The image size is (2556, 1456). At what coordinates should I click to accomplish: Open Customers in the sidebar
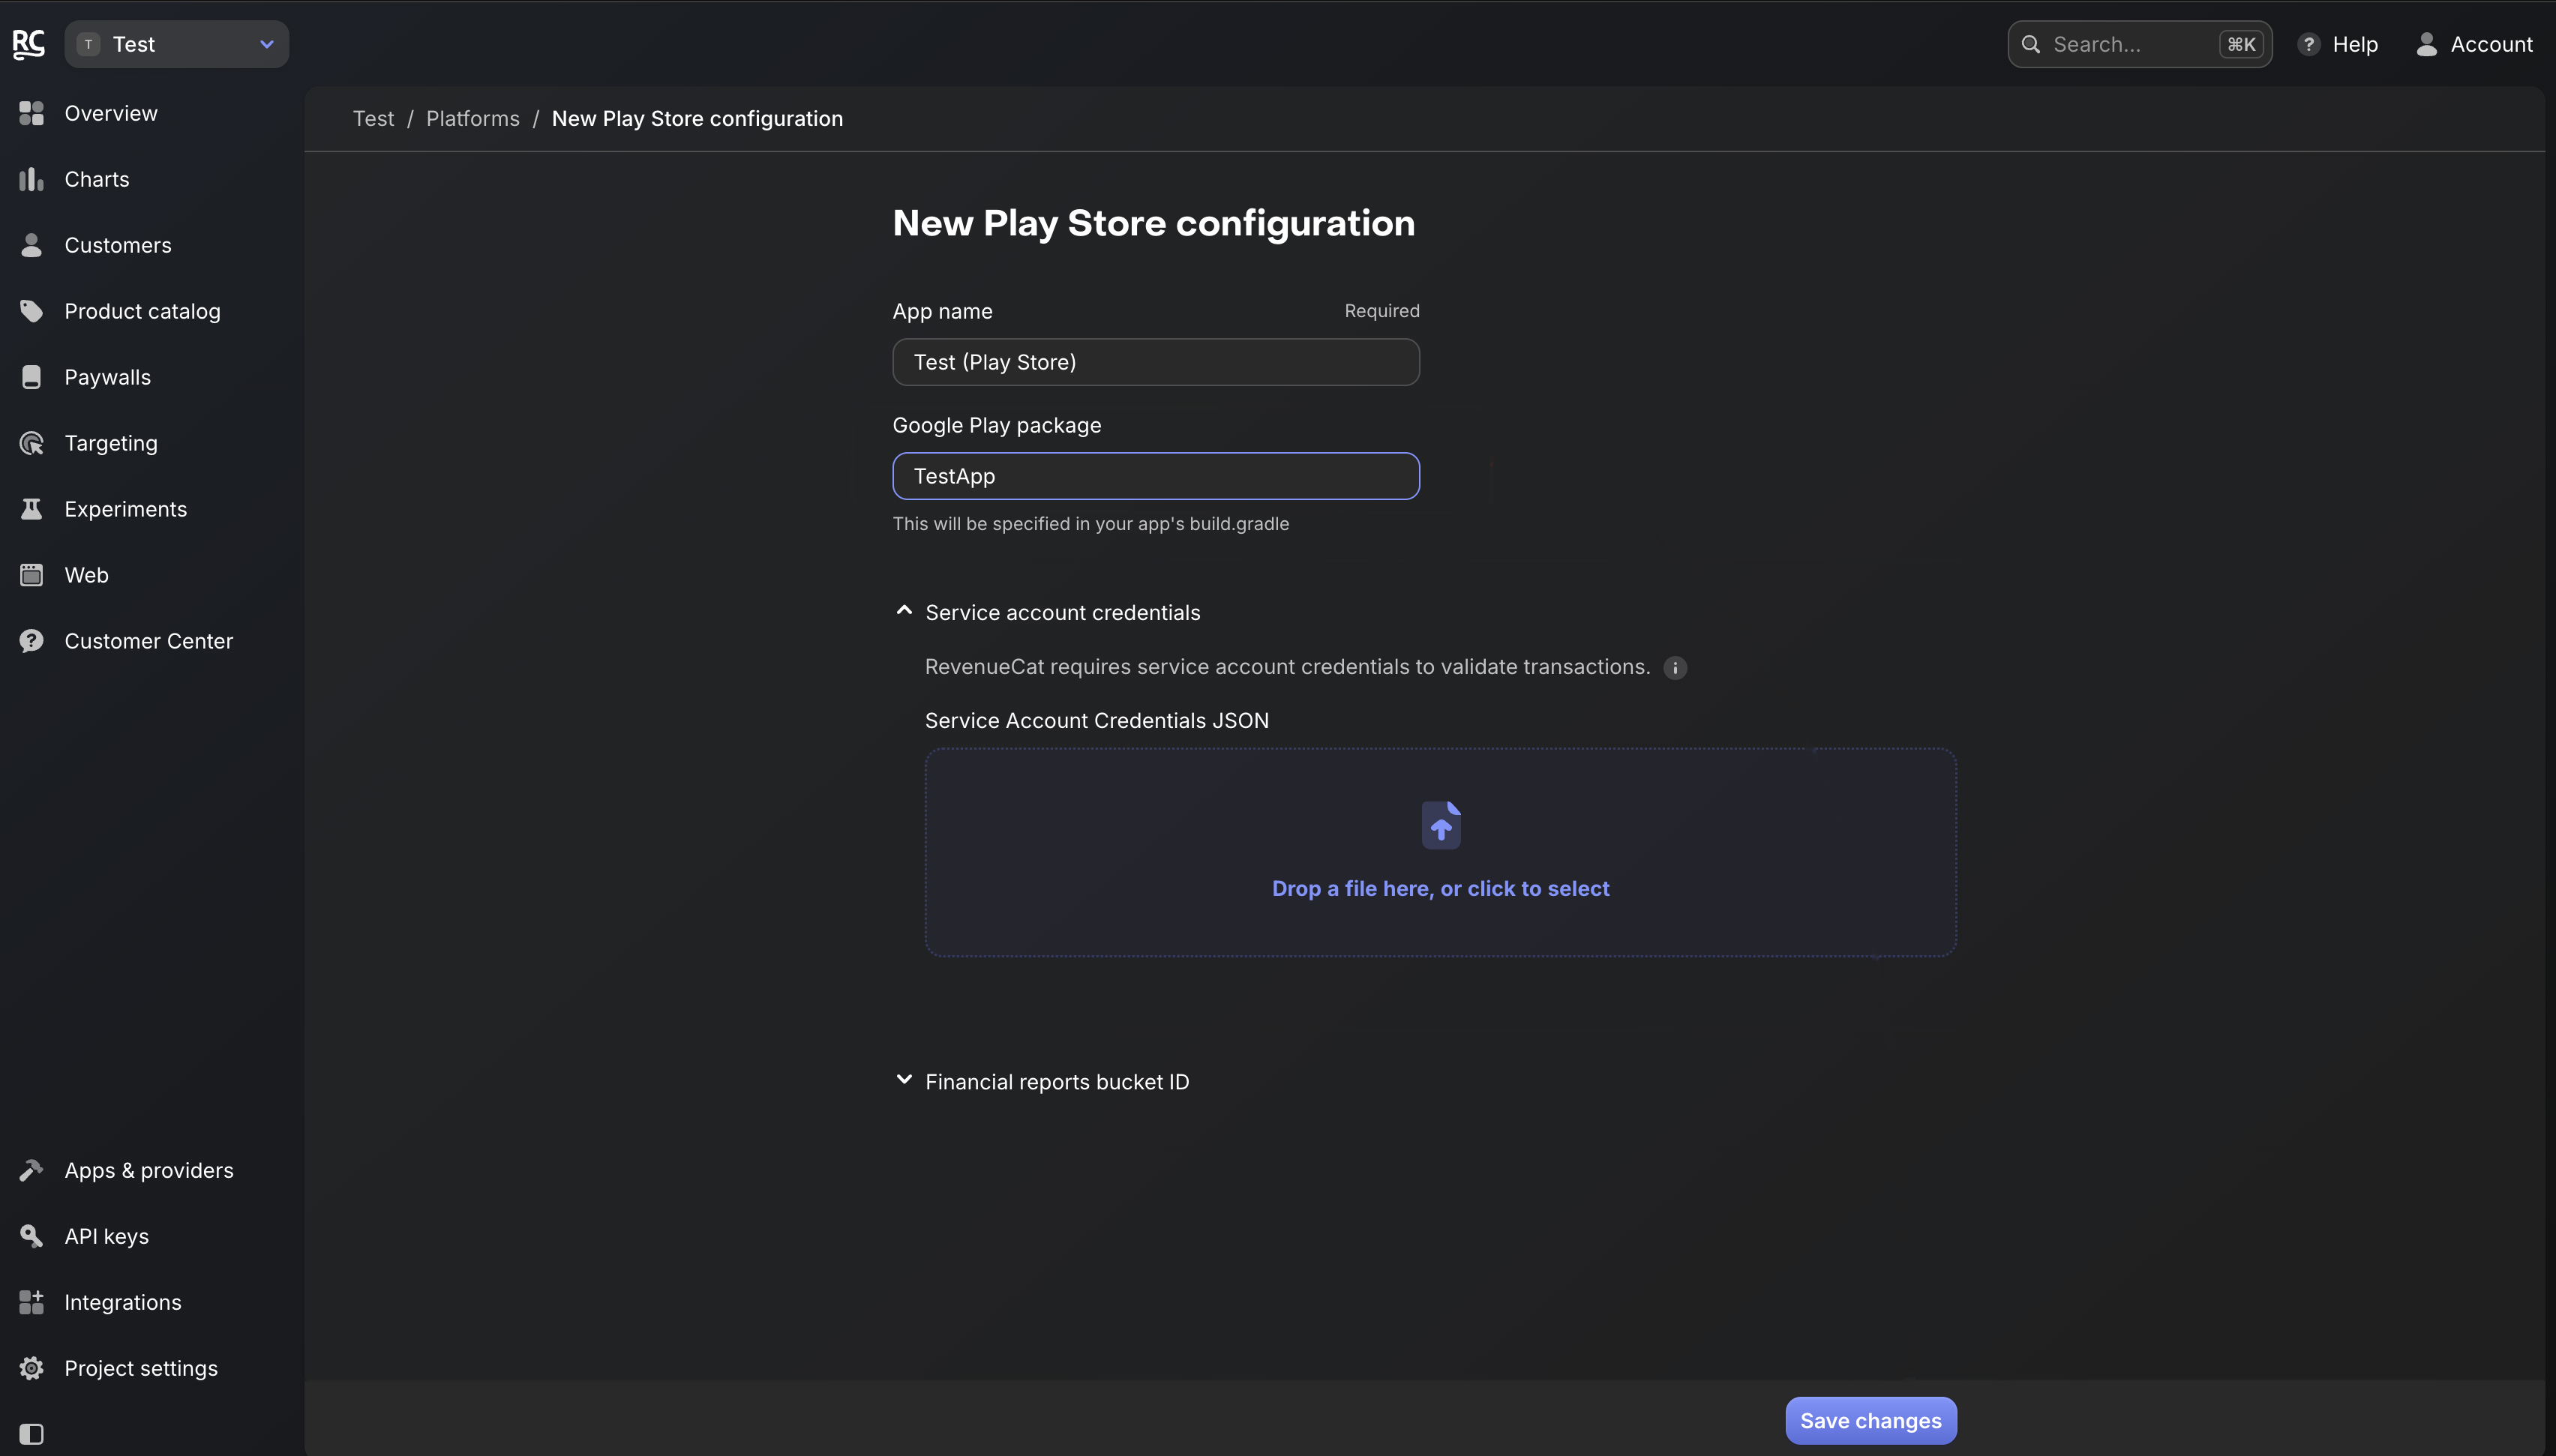click(118, 245)
